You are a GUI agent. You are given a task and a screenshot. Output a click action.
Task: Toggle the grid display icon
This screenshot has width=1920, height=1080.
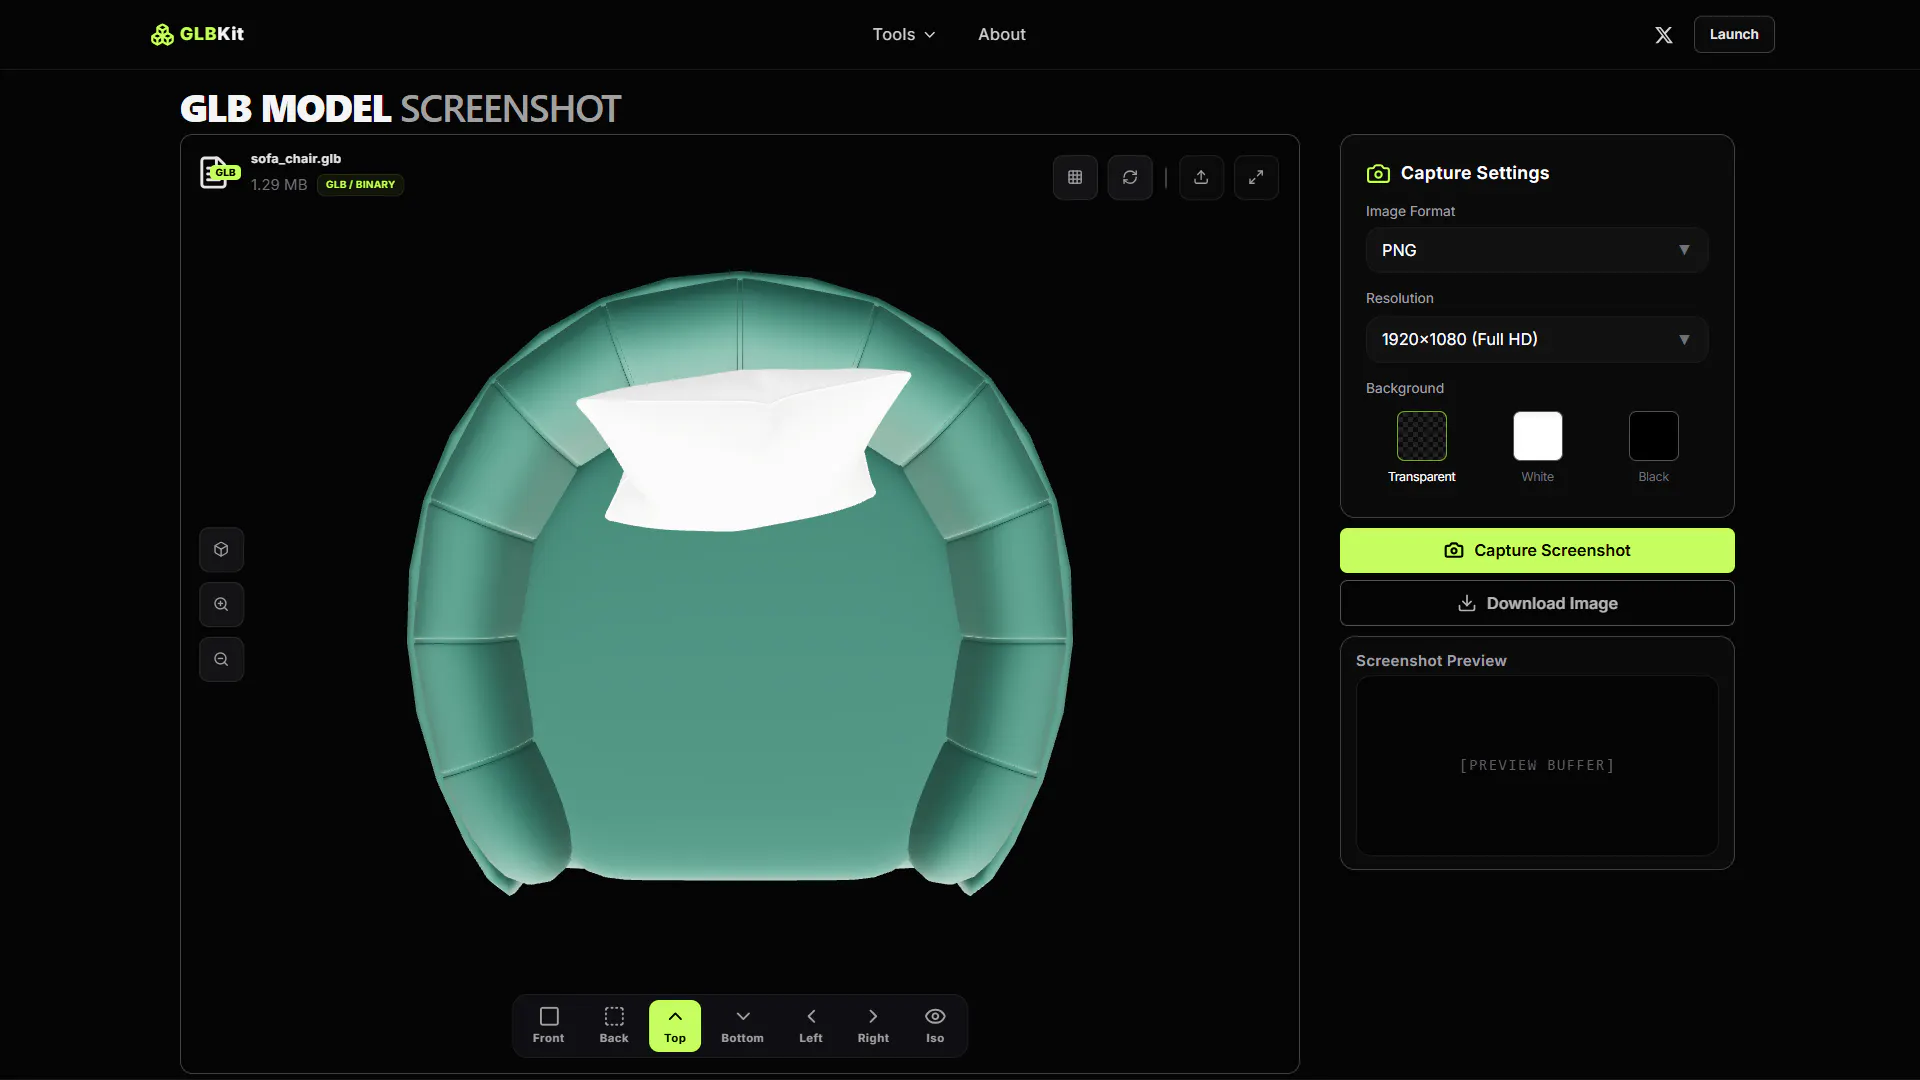(1075, 177)
